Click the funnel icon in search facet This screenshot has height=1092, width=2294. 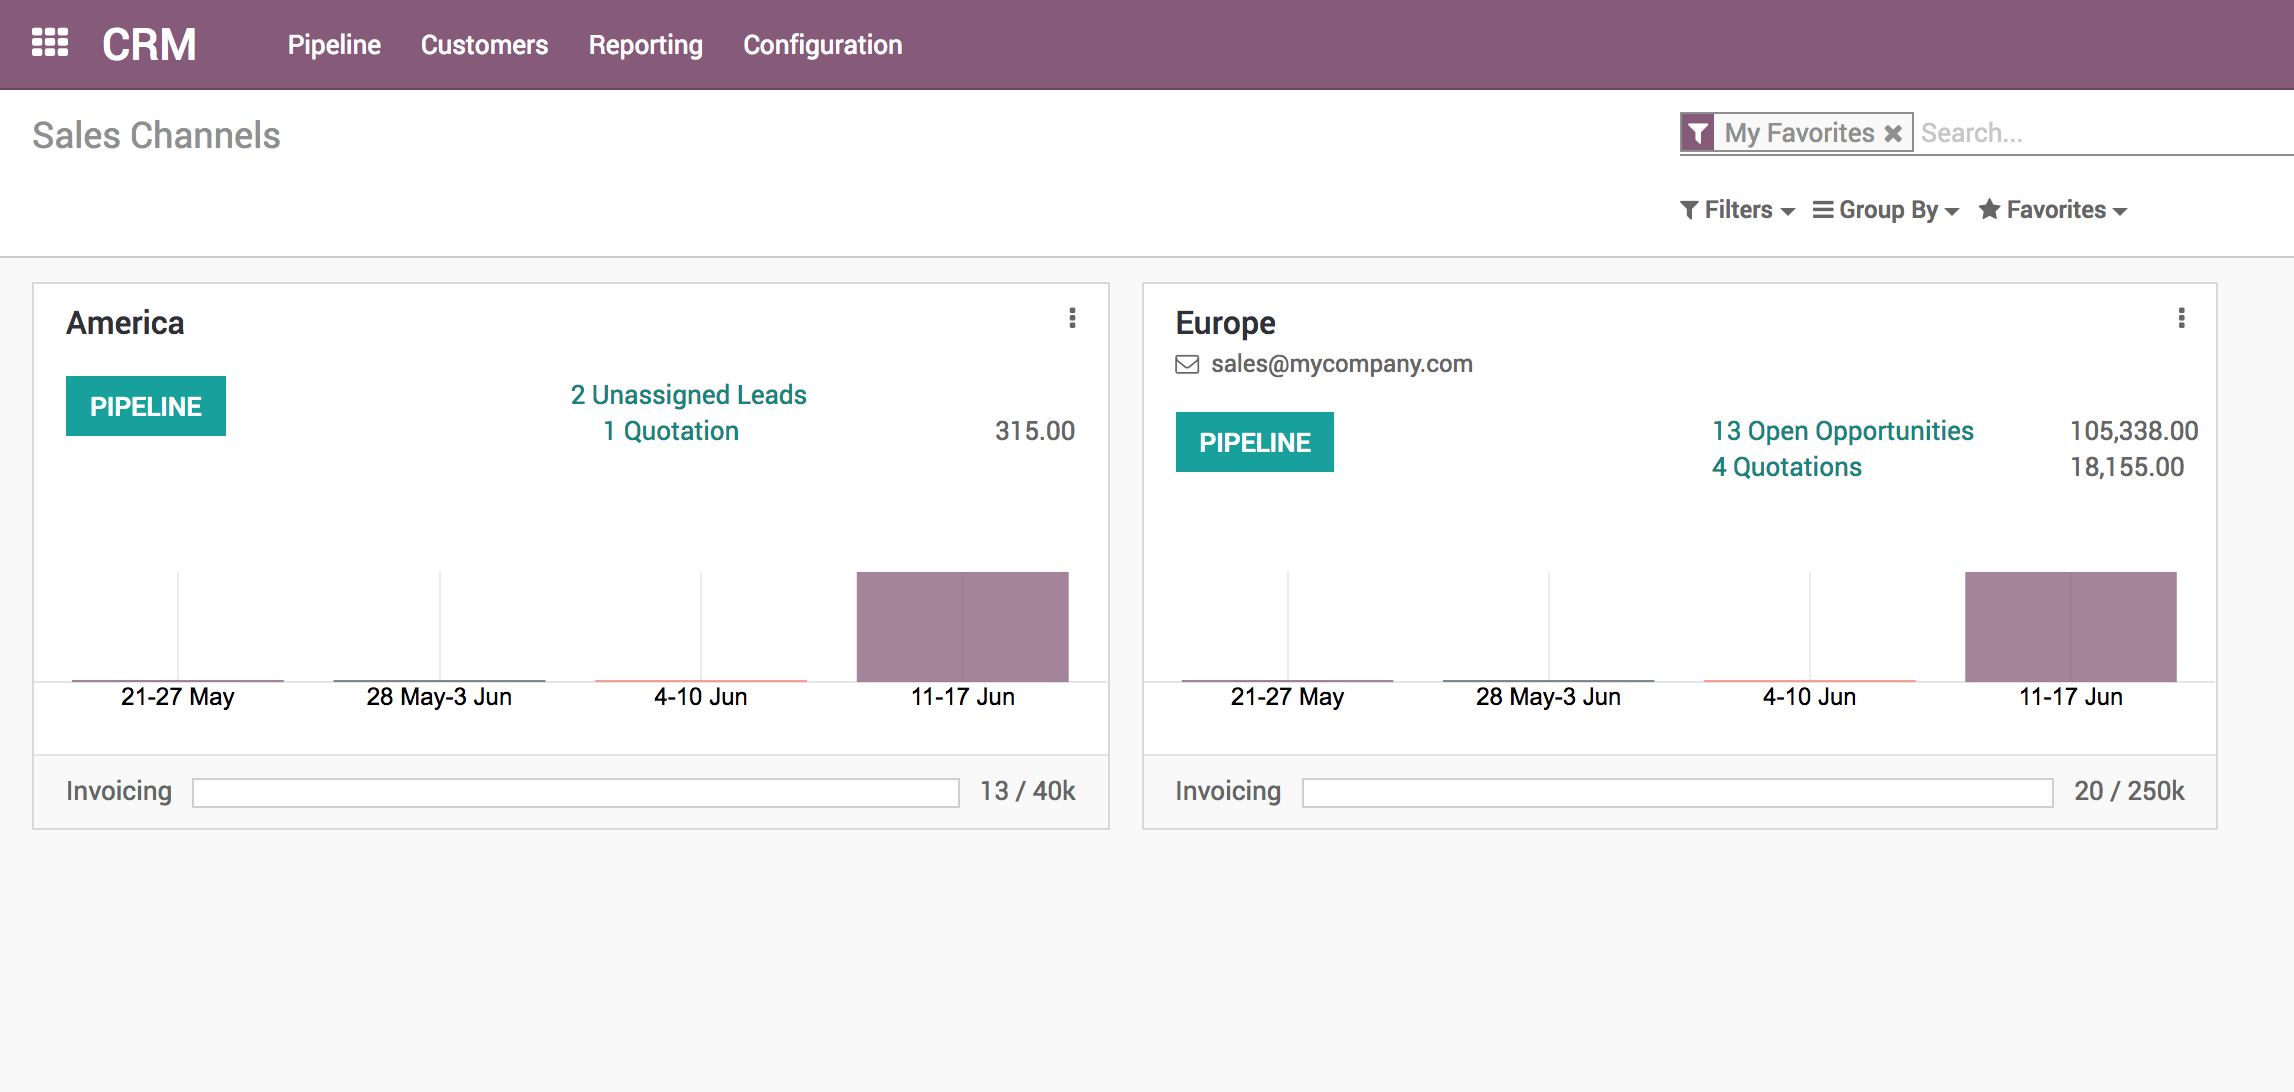point(1698,133)
